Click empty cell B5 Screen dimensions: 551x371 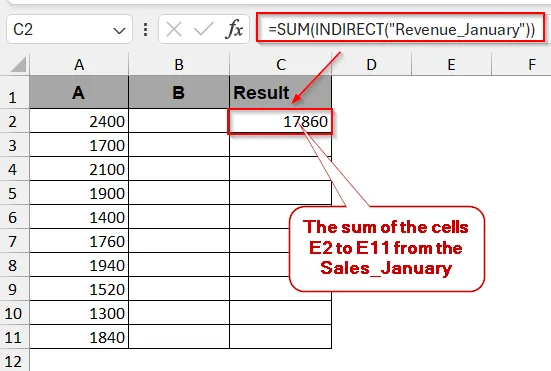tap(179, 193)
